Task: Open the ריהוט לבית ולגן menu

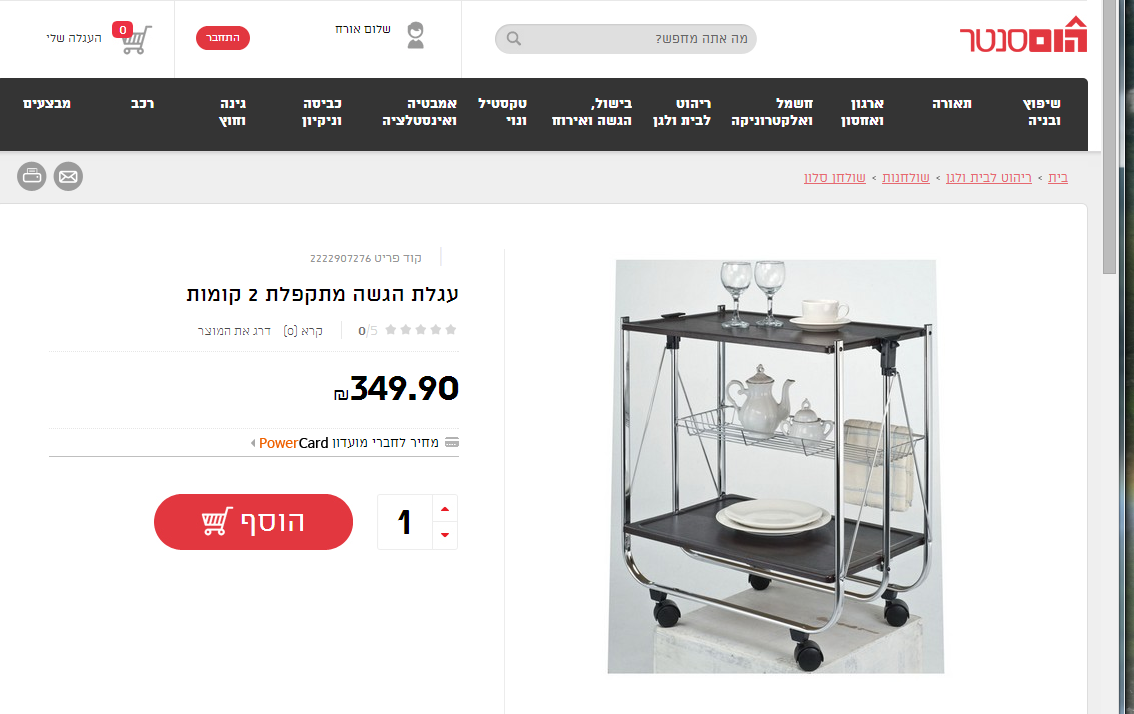Action: coord(681,112)
